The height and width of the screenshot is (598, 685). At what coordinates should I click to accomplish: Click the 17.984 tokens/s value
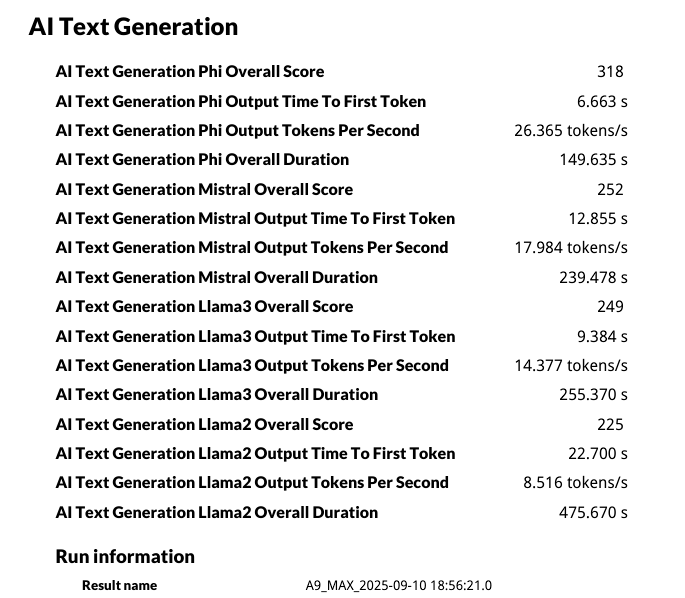571,247
